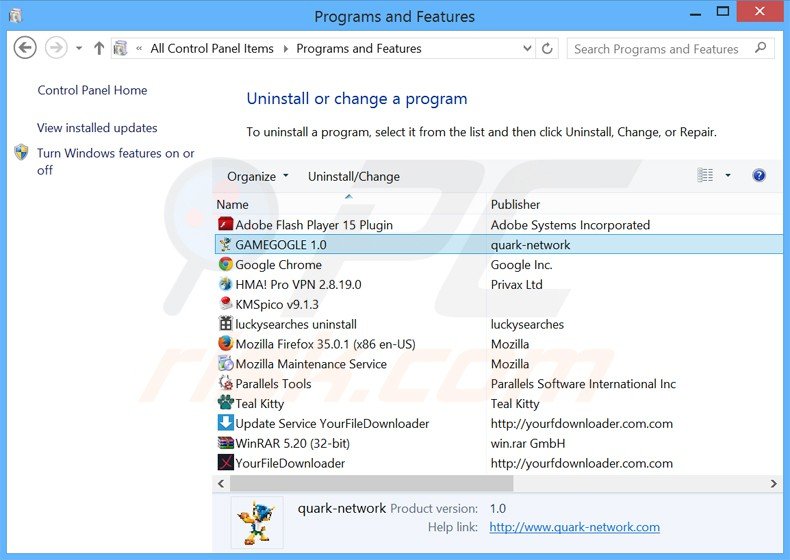The image size is (790, 560).
Task: Go back with the Back arrow button
Action: [x=25, y=48]
